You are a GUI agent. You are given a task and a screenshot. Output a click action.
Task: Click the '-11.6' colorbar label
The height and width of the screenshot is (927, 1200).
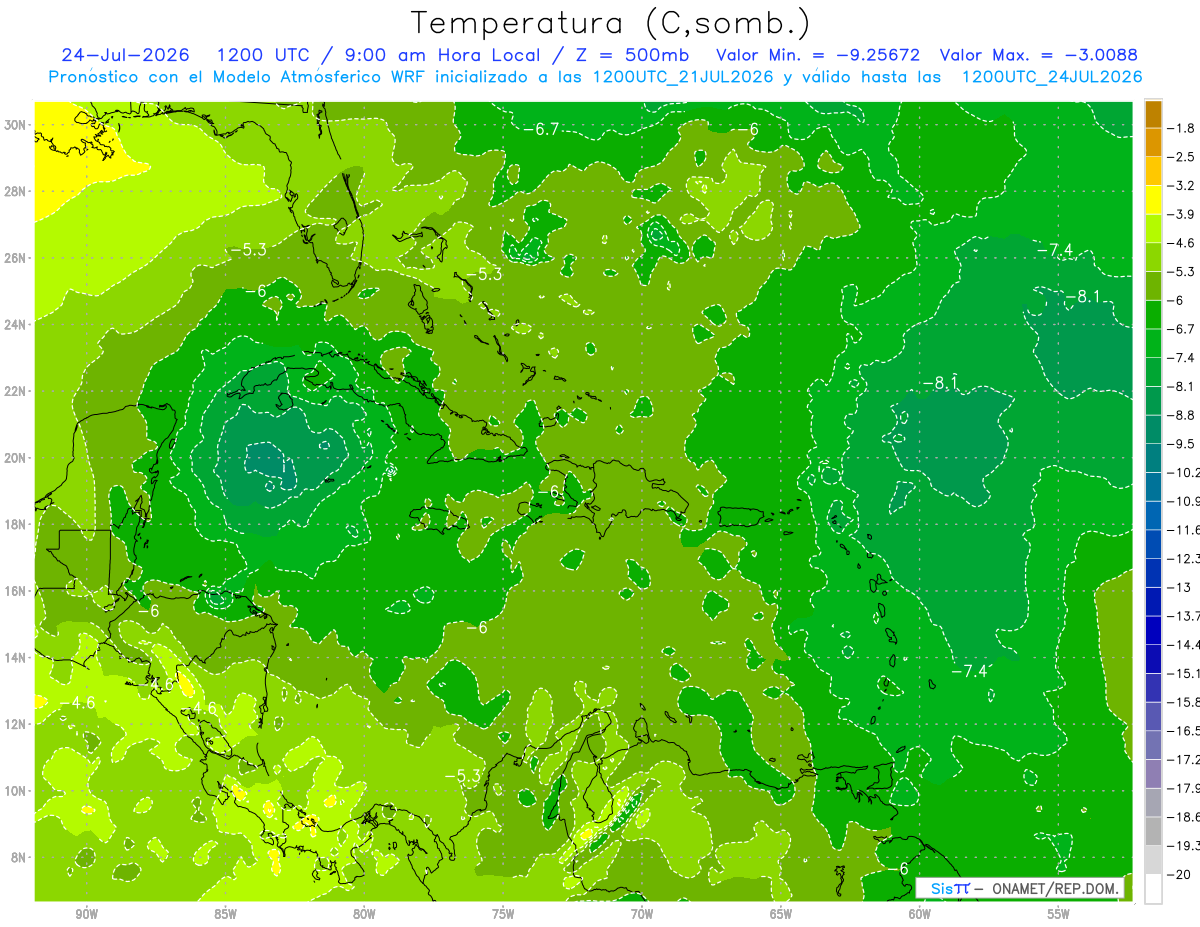pos(1184,530)
